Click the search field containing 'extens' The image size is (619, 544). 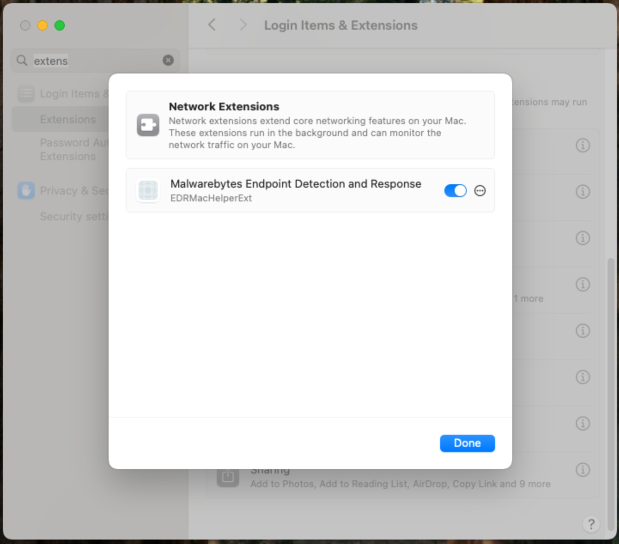click(x=95, y=60)
